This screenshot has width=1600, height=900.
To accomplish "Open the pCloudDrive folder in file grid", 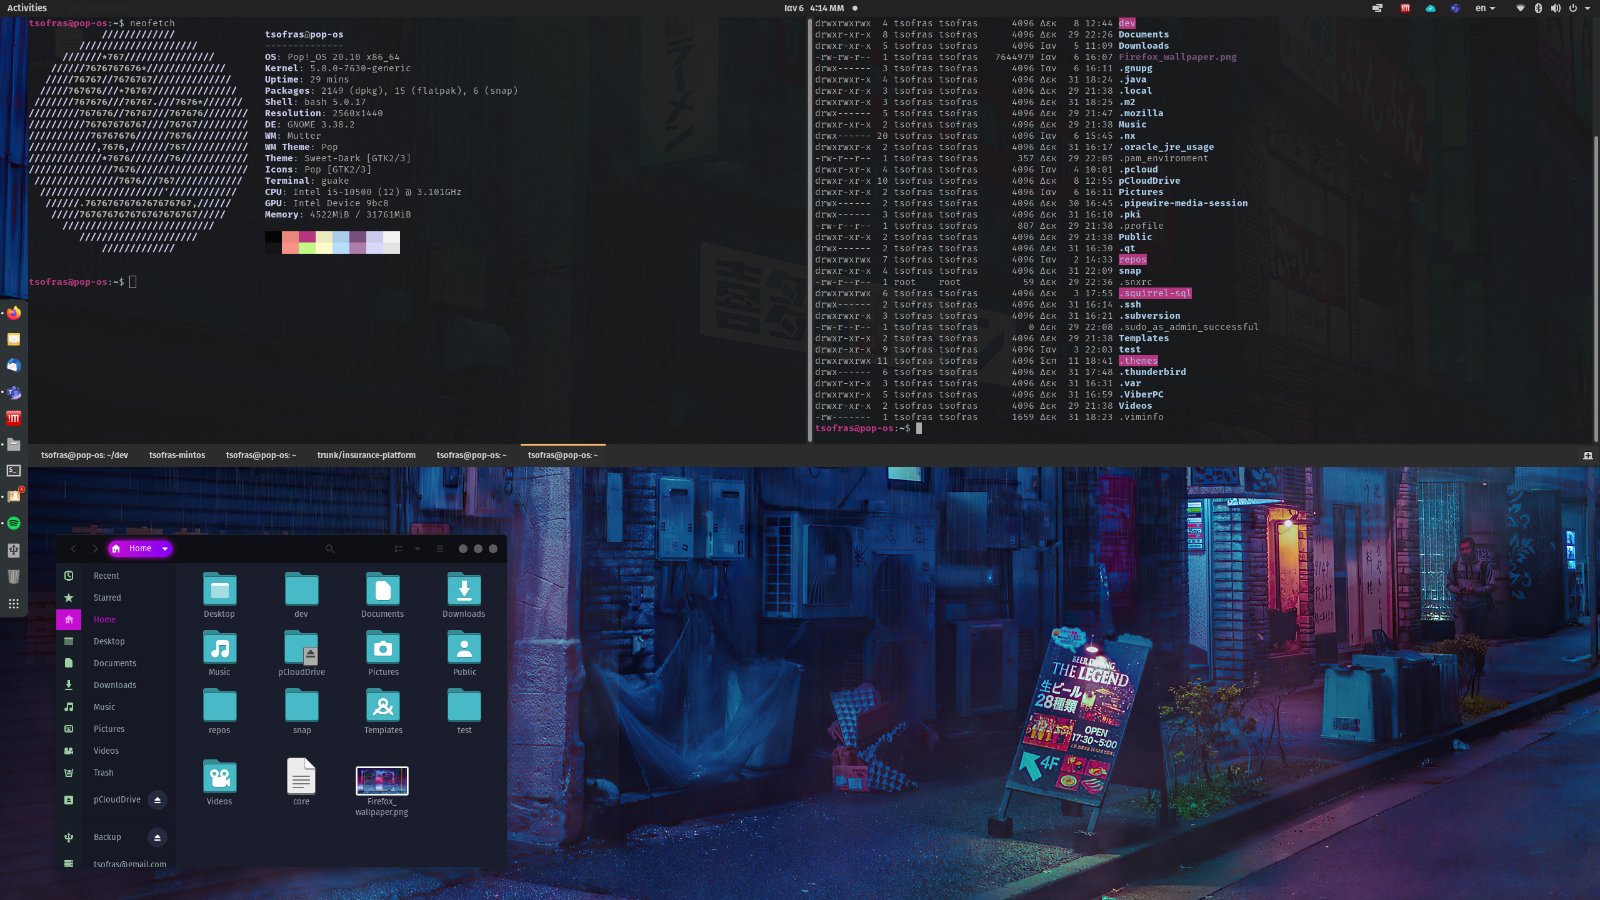I will tap(301, 653).
